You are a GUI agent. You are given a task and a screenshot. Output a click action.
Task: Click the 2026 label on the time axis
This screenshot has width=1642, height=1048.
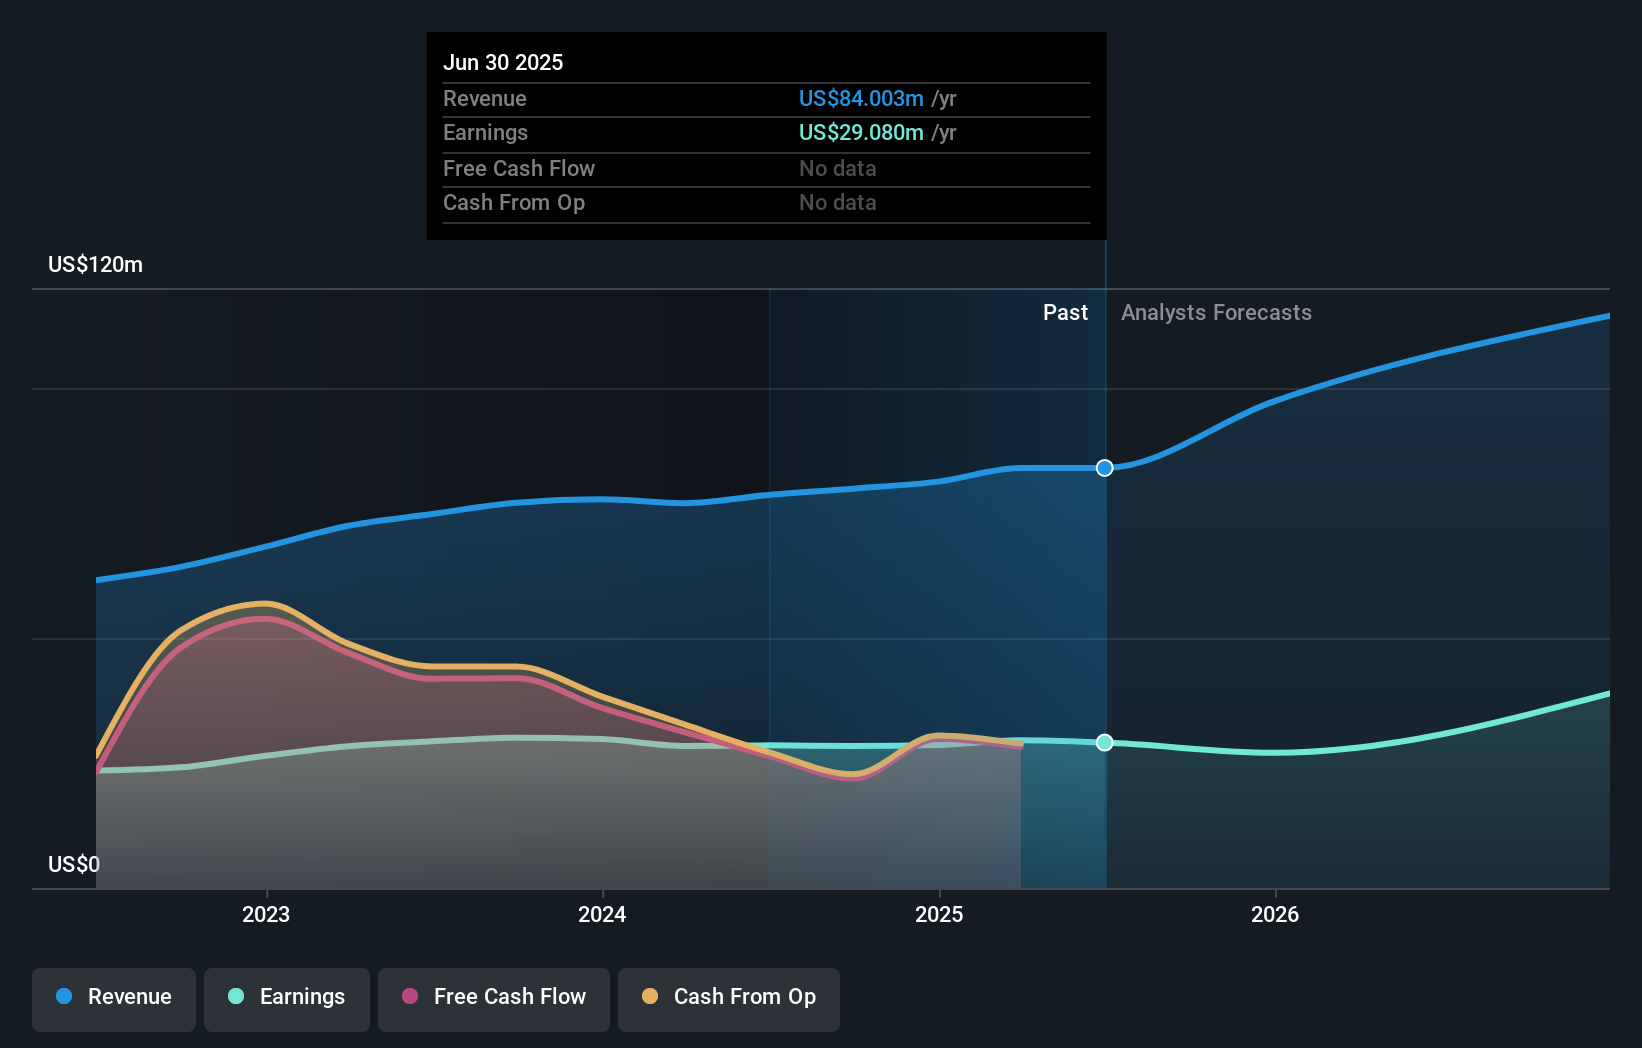[x=1275, y=914]
